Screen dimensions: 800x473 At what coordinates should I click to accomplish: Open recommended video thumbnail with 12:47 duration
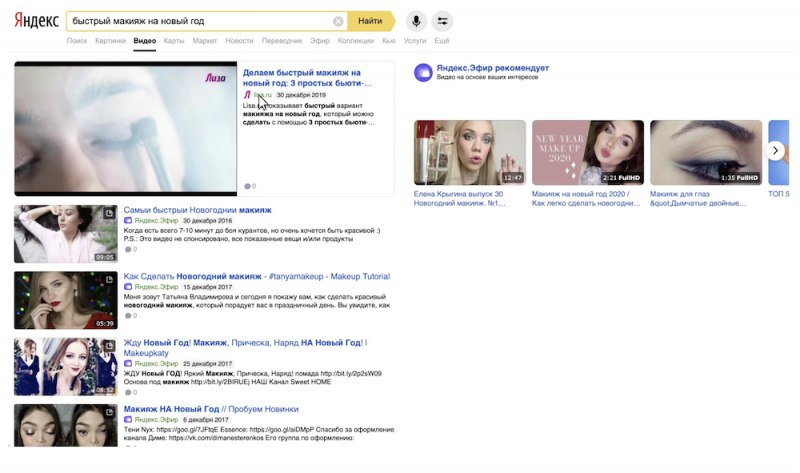click(x=470, y=153)
